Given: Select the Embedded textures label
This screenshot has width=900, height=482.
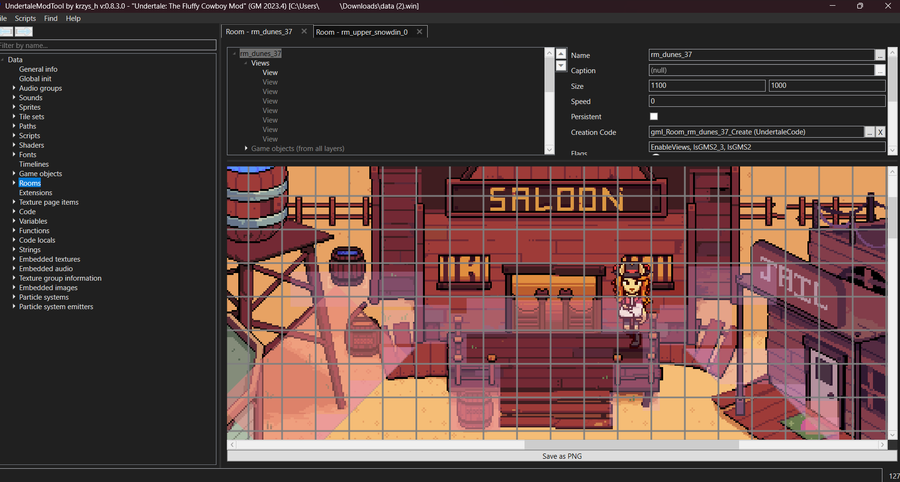Looking at the screenshot, I should [x=49, y=259].
